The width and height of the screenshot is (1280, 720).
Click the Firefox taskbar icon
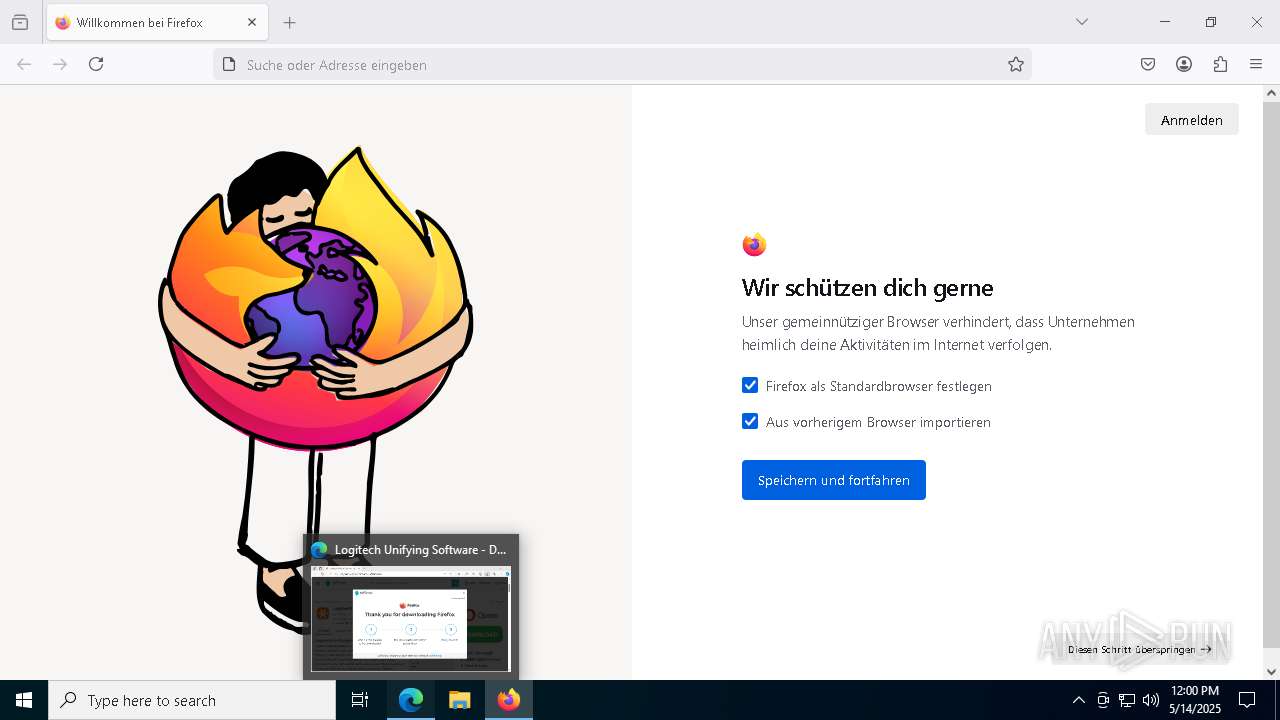pos(509,700)
